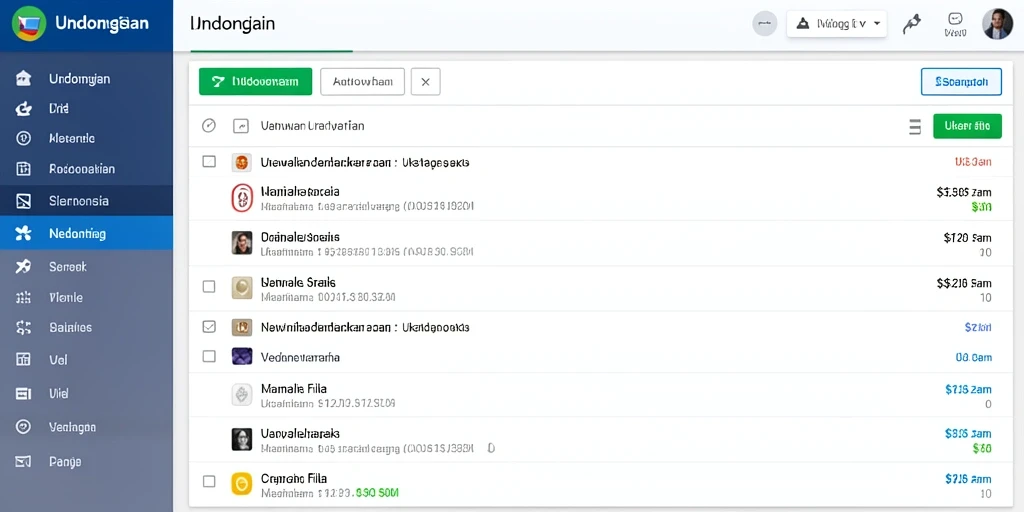Click the hamburger list icon beside green button
Viewport: 1024px width, 512px height.
coord(915,127)
